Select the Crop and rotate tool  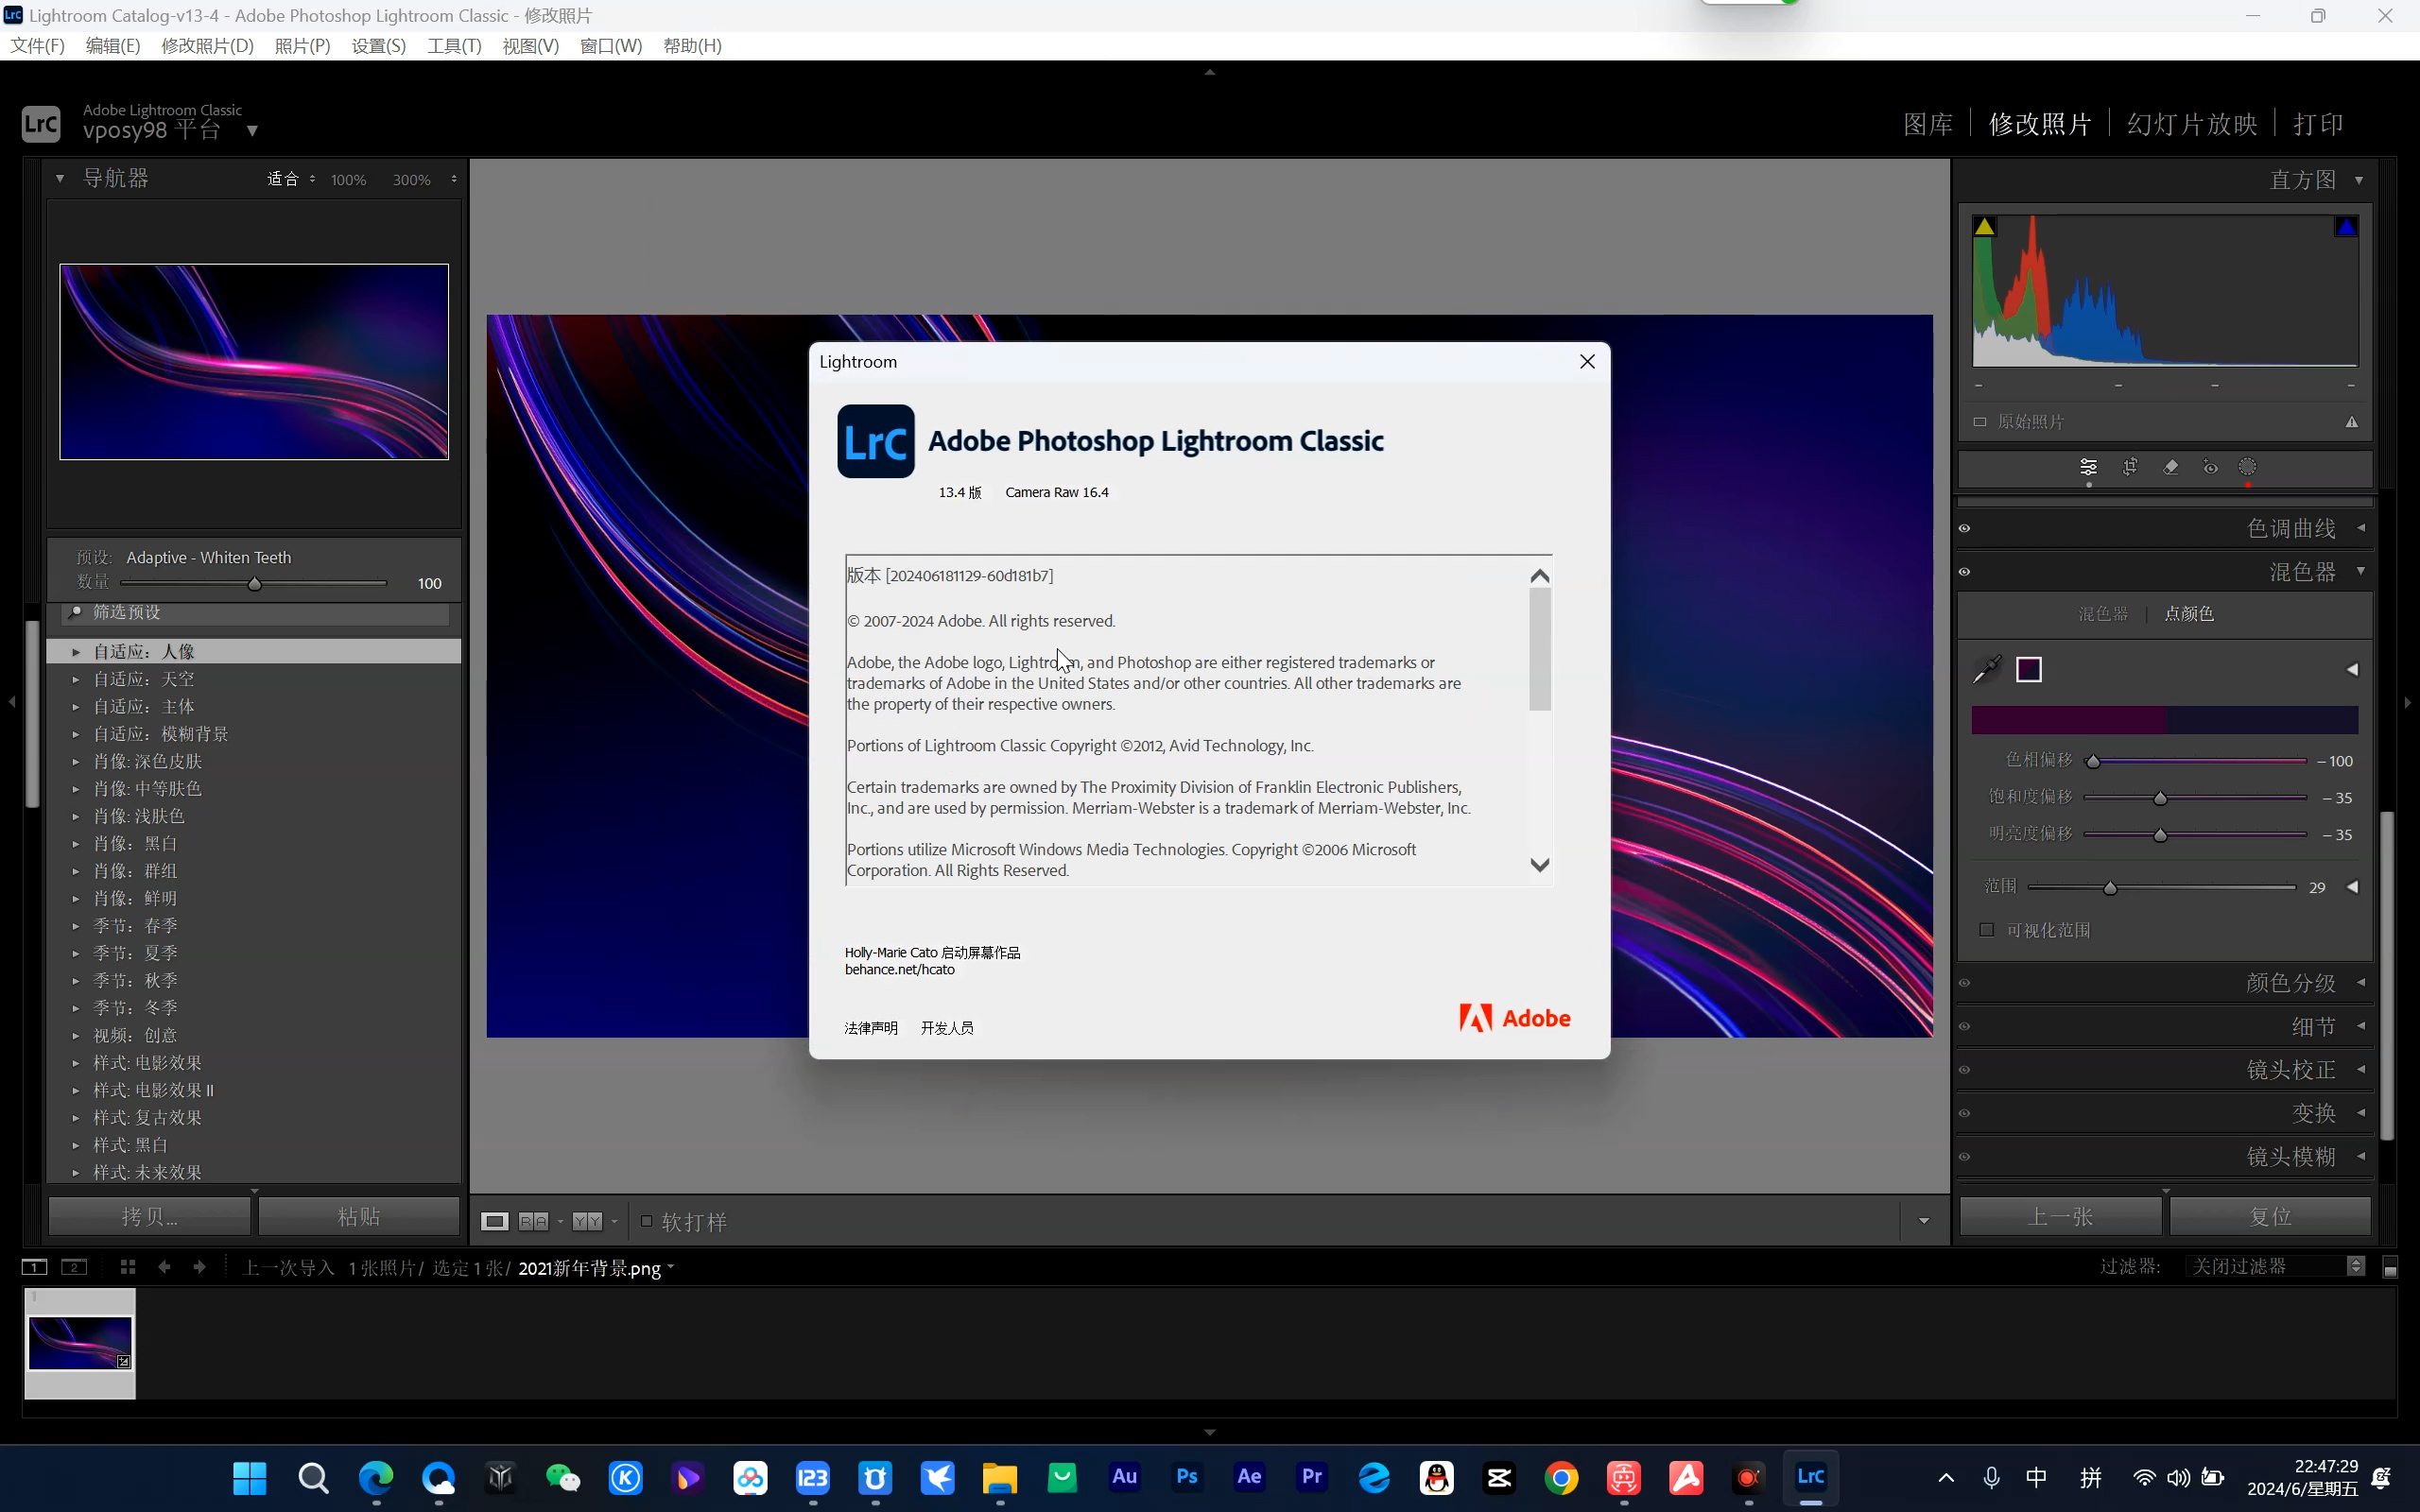(x=2130, y=467)
